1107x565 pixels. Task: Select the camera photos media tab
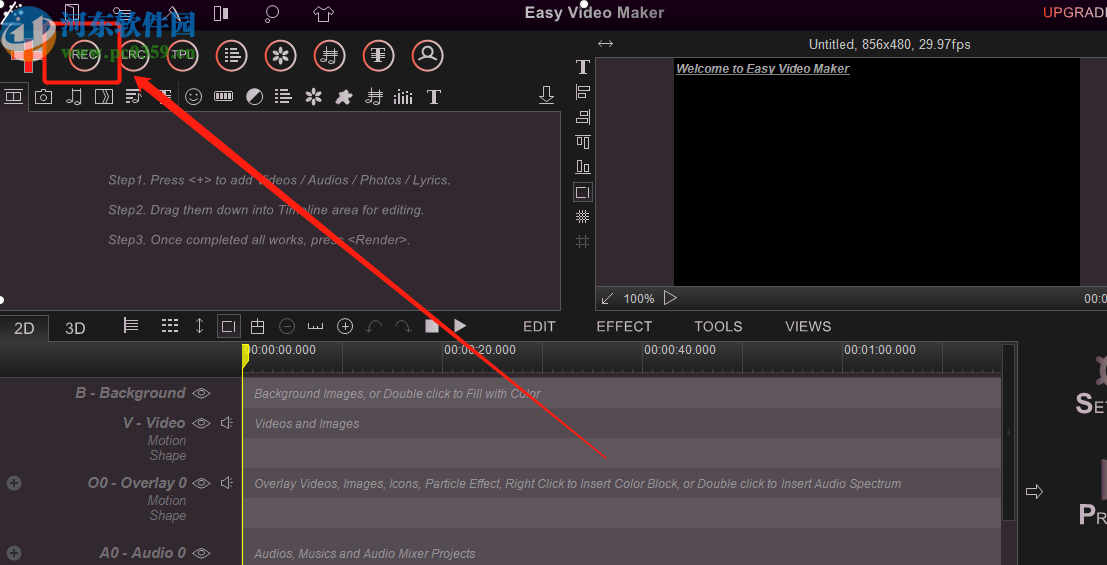43,97
